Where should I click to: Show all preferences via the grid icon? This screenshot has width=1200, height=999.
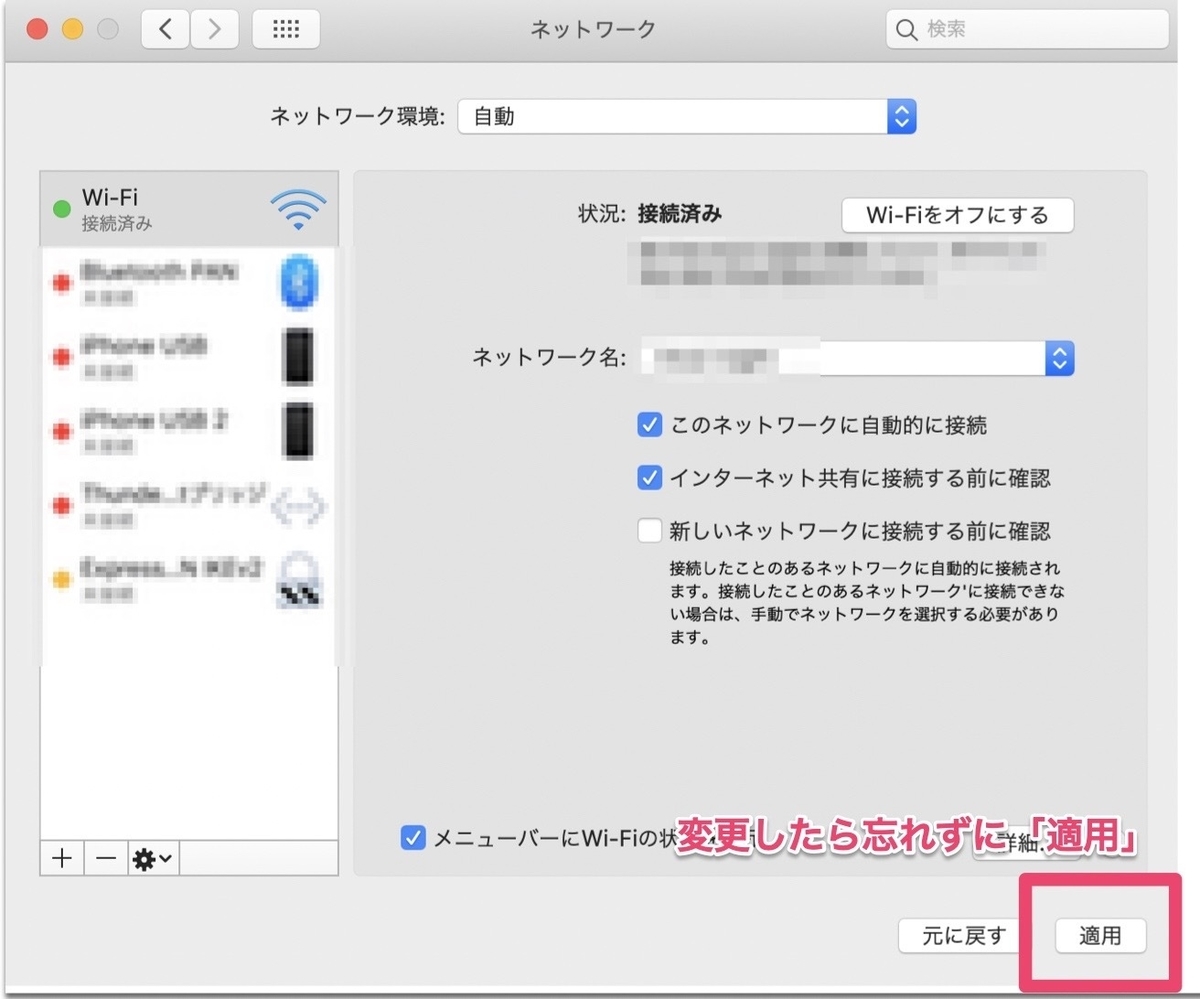(x=286, y=30)
